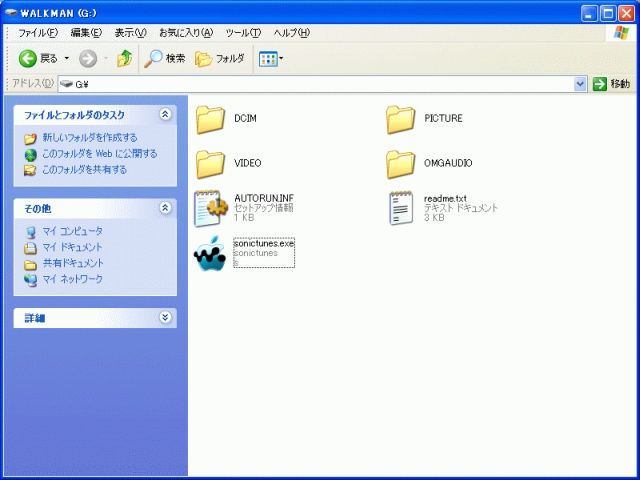Open マイ コンピュータ link
640x480 pixels.
point(73,231)
